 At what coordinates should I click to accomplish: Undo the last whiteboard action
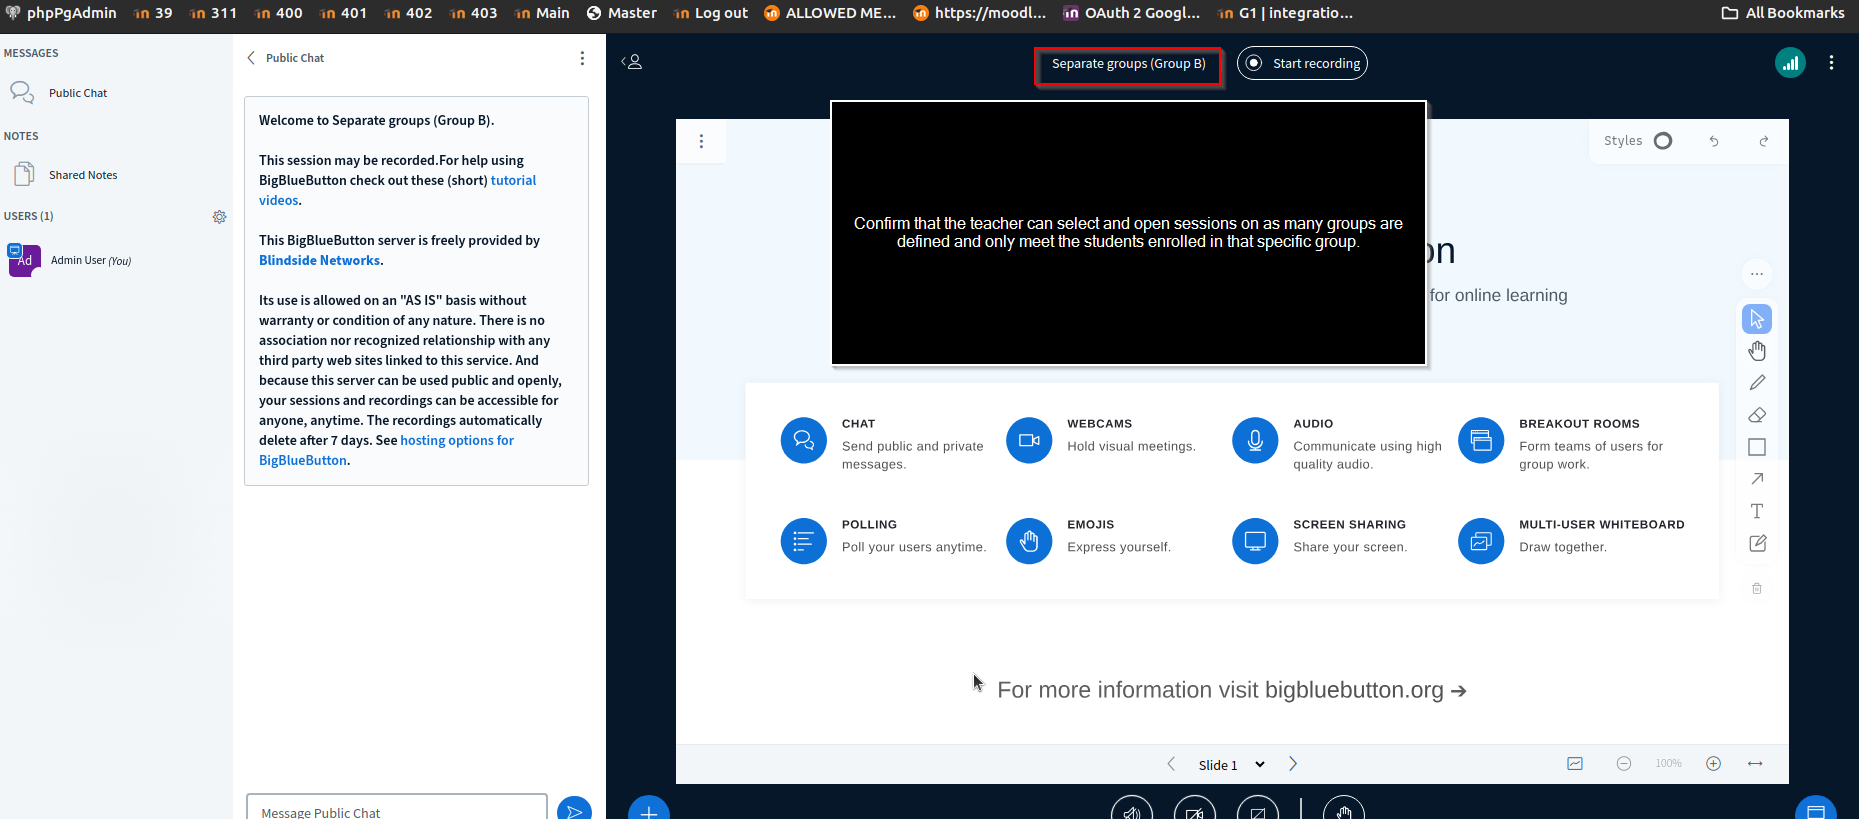tap(1714, 141)
